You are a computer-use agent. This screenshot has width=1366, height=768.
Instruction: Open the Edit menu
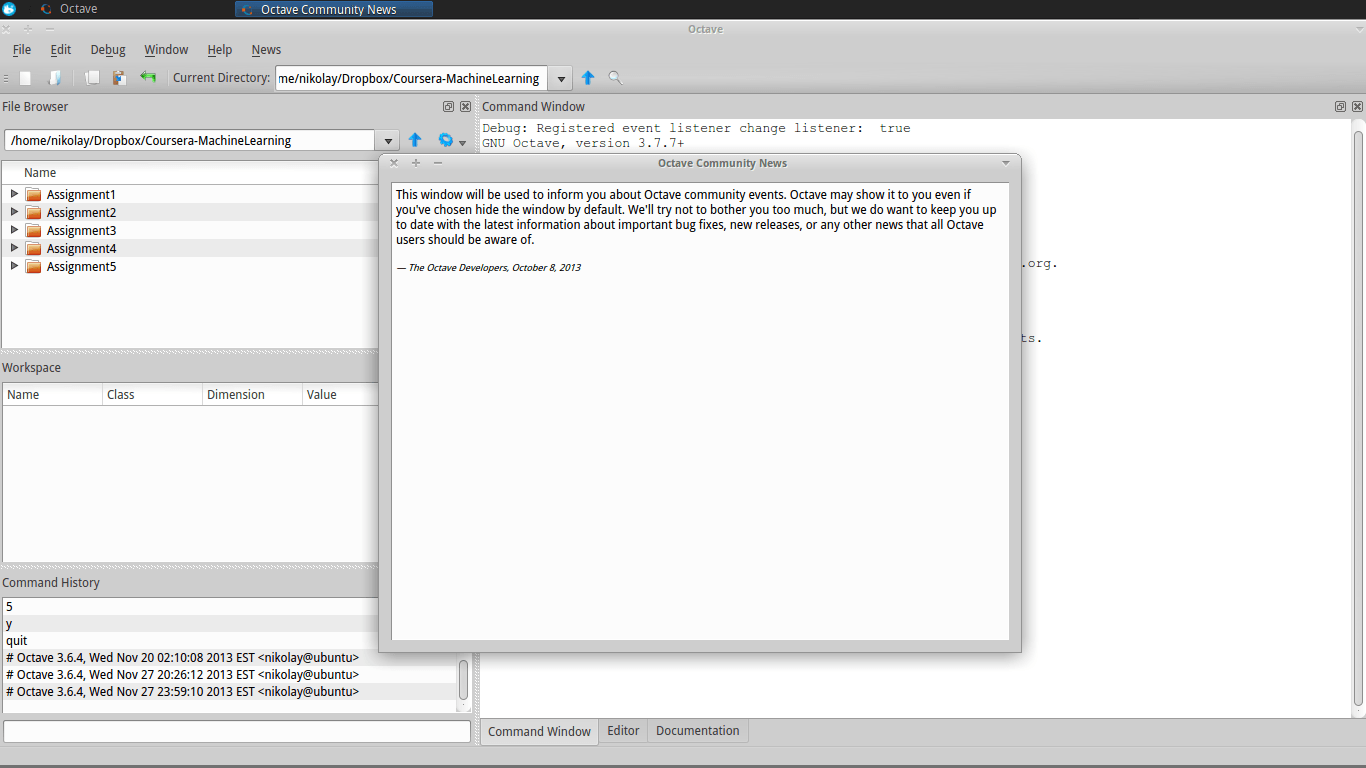pyautogui.click(x=61, y=49)
